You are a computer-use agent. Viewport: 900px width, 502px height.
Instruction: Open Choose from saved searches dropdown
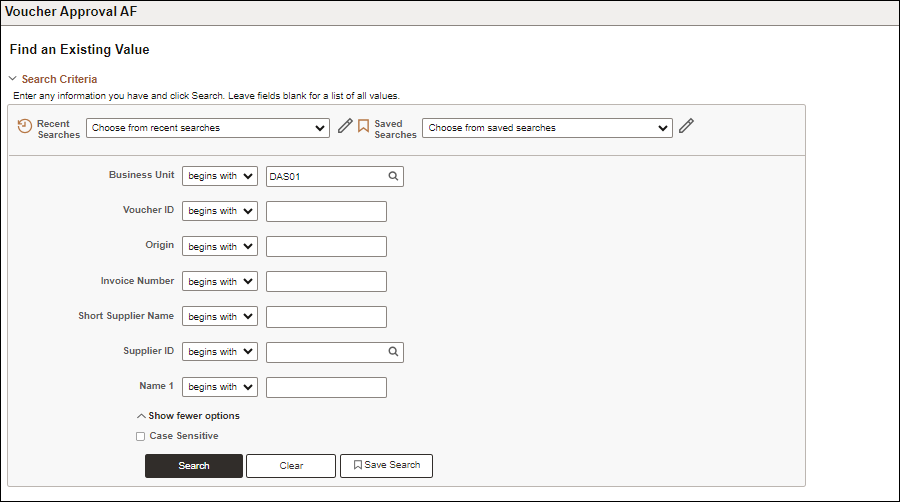click(548, 128)
